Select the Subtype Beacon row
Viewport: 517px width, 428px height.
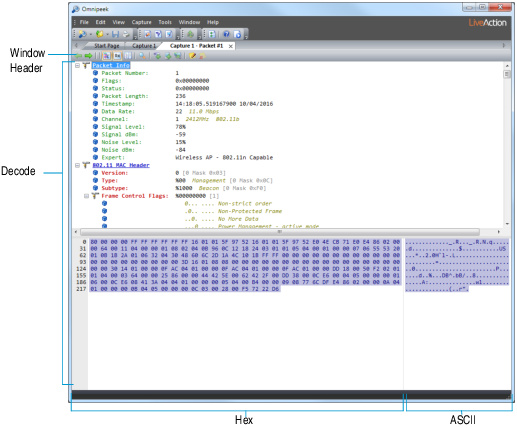point(179,188)
